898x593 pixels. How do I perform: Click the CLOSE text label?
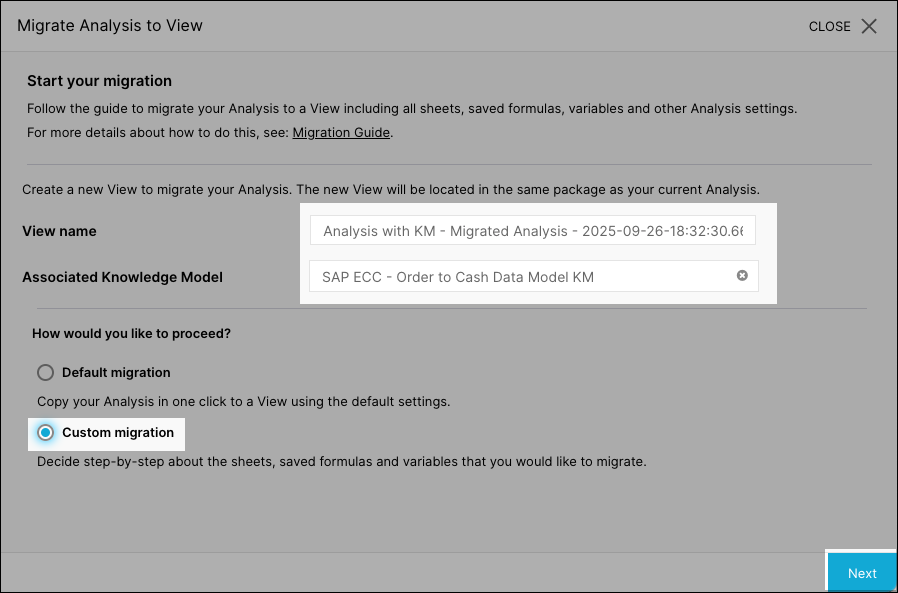[829, 27]
